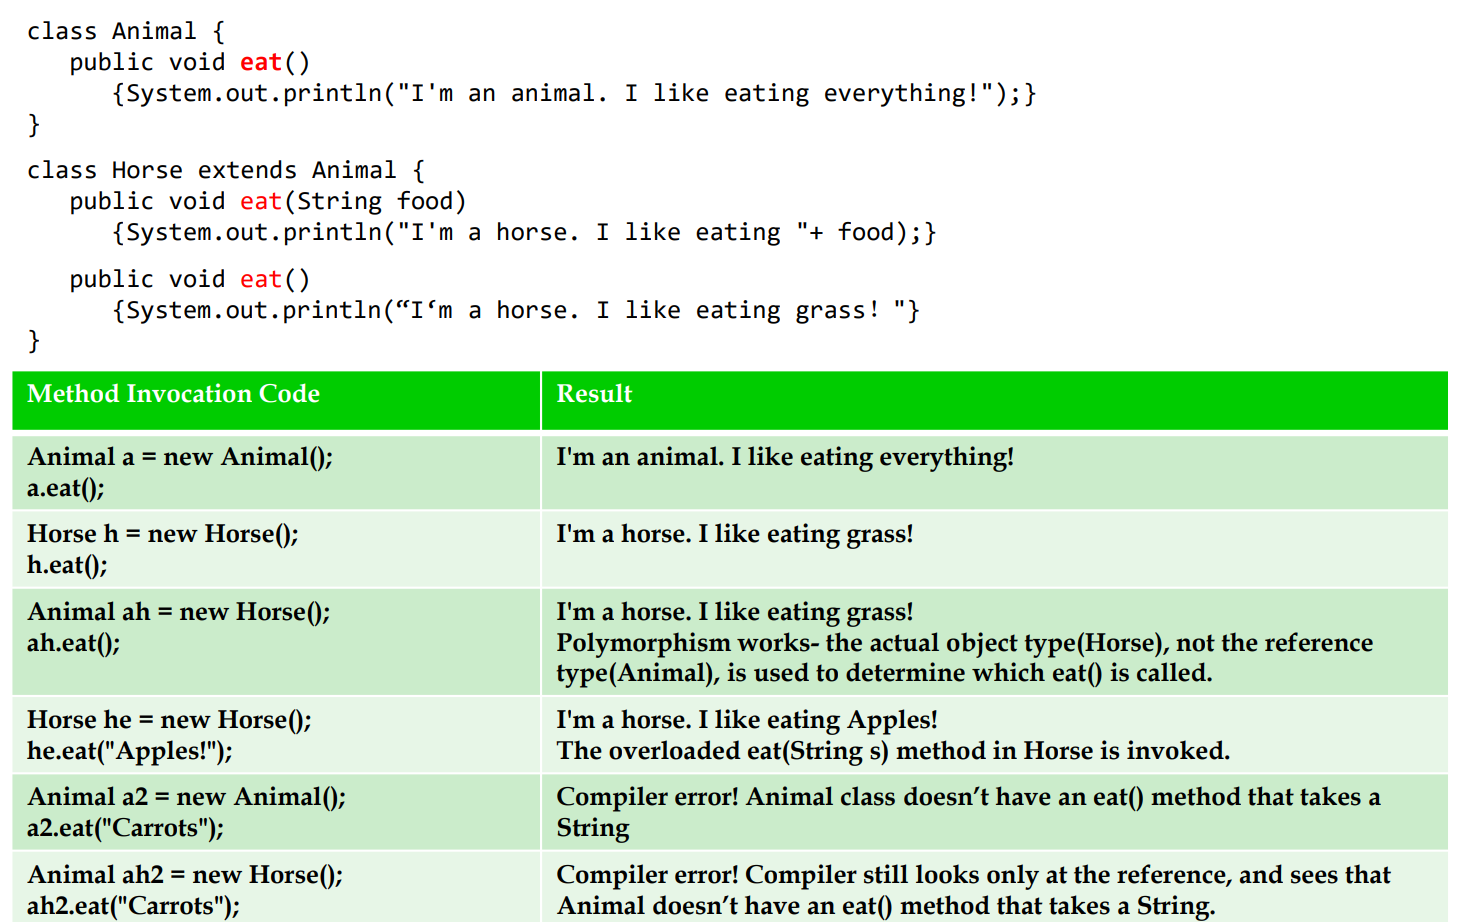Click the "Compiler error! Animal class doesn't have" result
The image size is (1479, 922).
968,797
